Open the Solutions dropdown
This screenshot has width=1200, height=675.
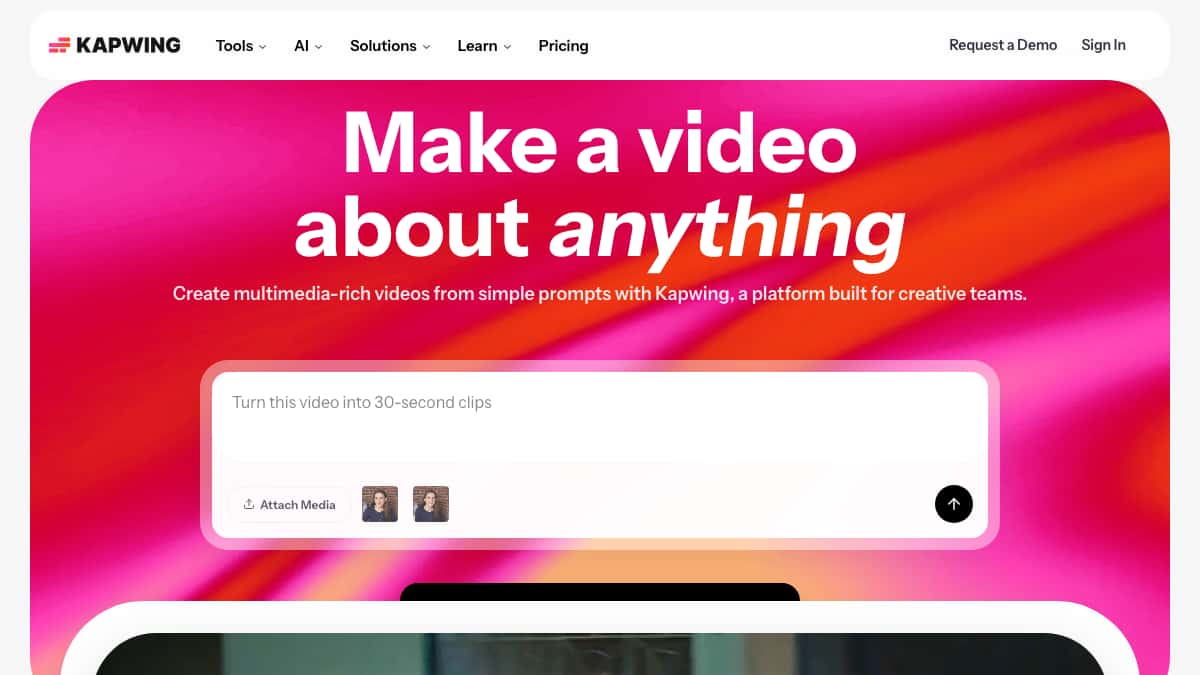[x=390, y=46]
